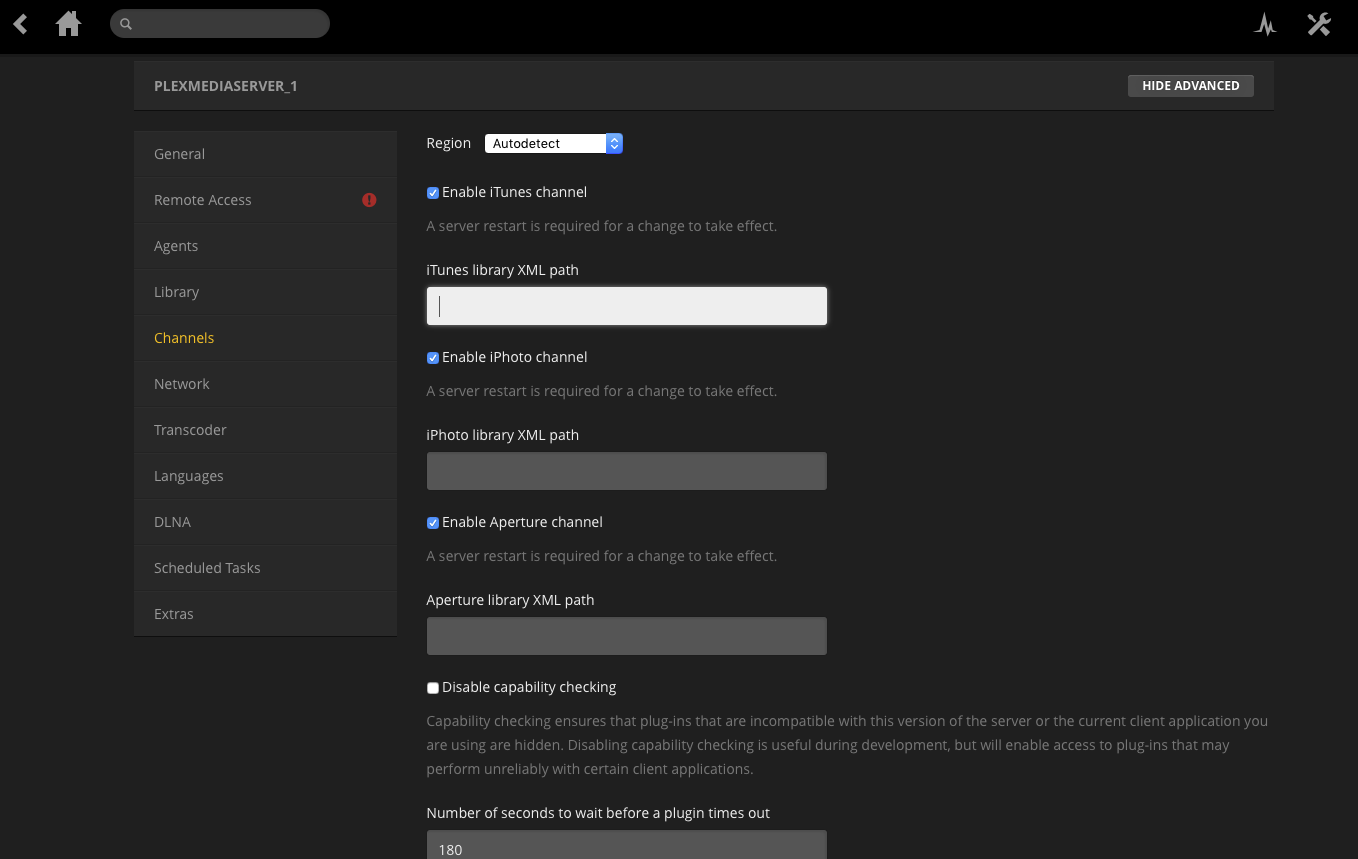Enable Disable capability checking checkbox

(x=433, y=688)
